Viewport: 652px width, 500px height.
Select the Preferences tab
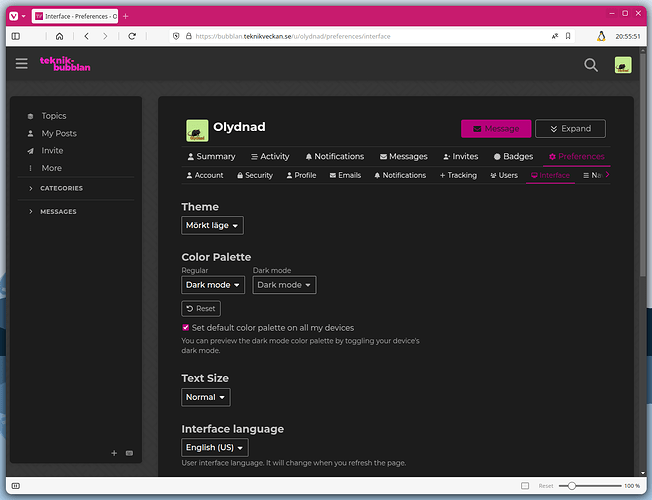pyautogui.click(x=577, y=156)
